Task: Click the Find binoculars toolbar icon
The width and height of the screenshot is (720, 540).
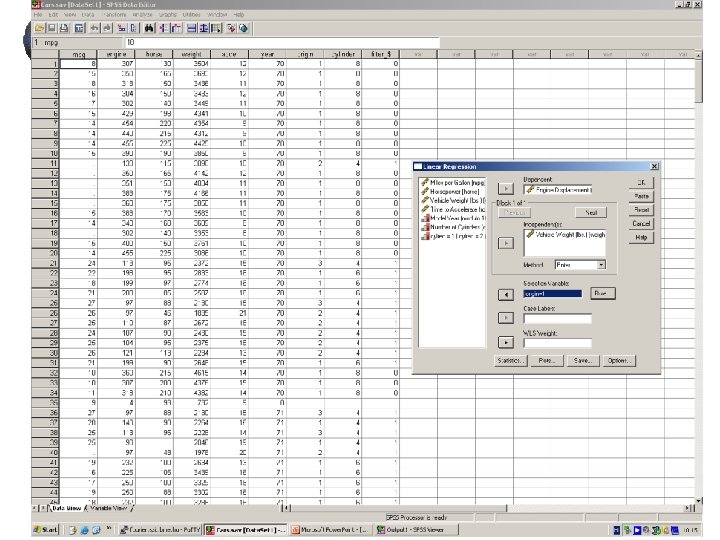Action: pos(149,28)
